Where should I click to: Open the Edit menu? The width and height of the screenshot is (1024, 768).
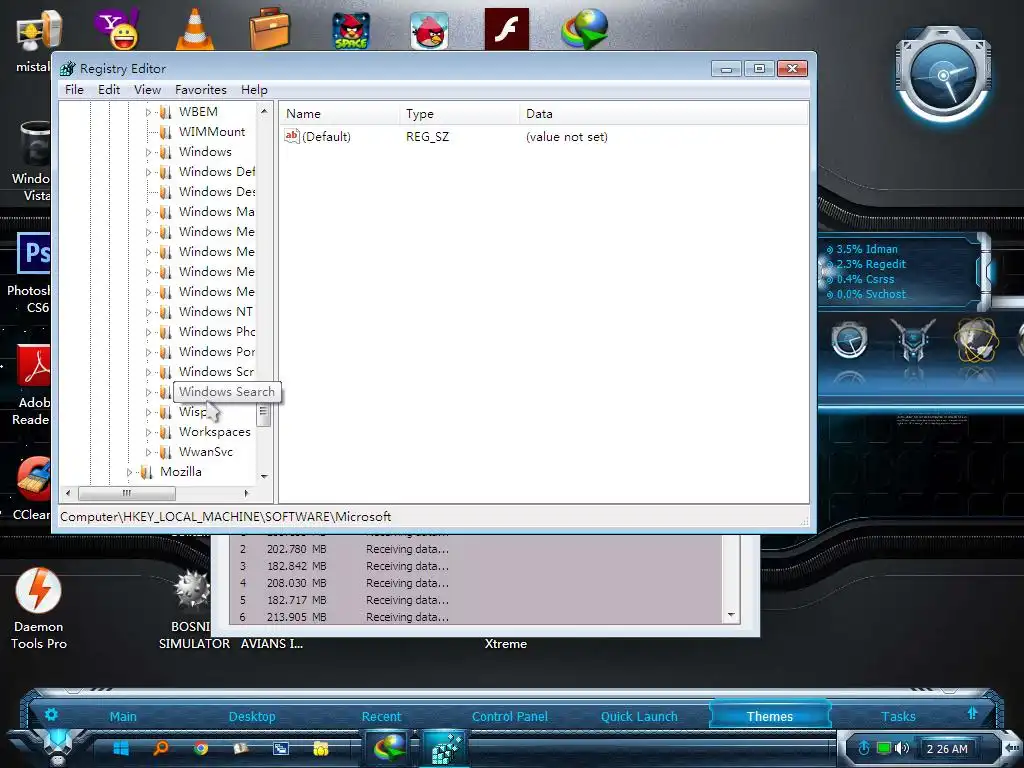pos(108,89)
